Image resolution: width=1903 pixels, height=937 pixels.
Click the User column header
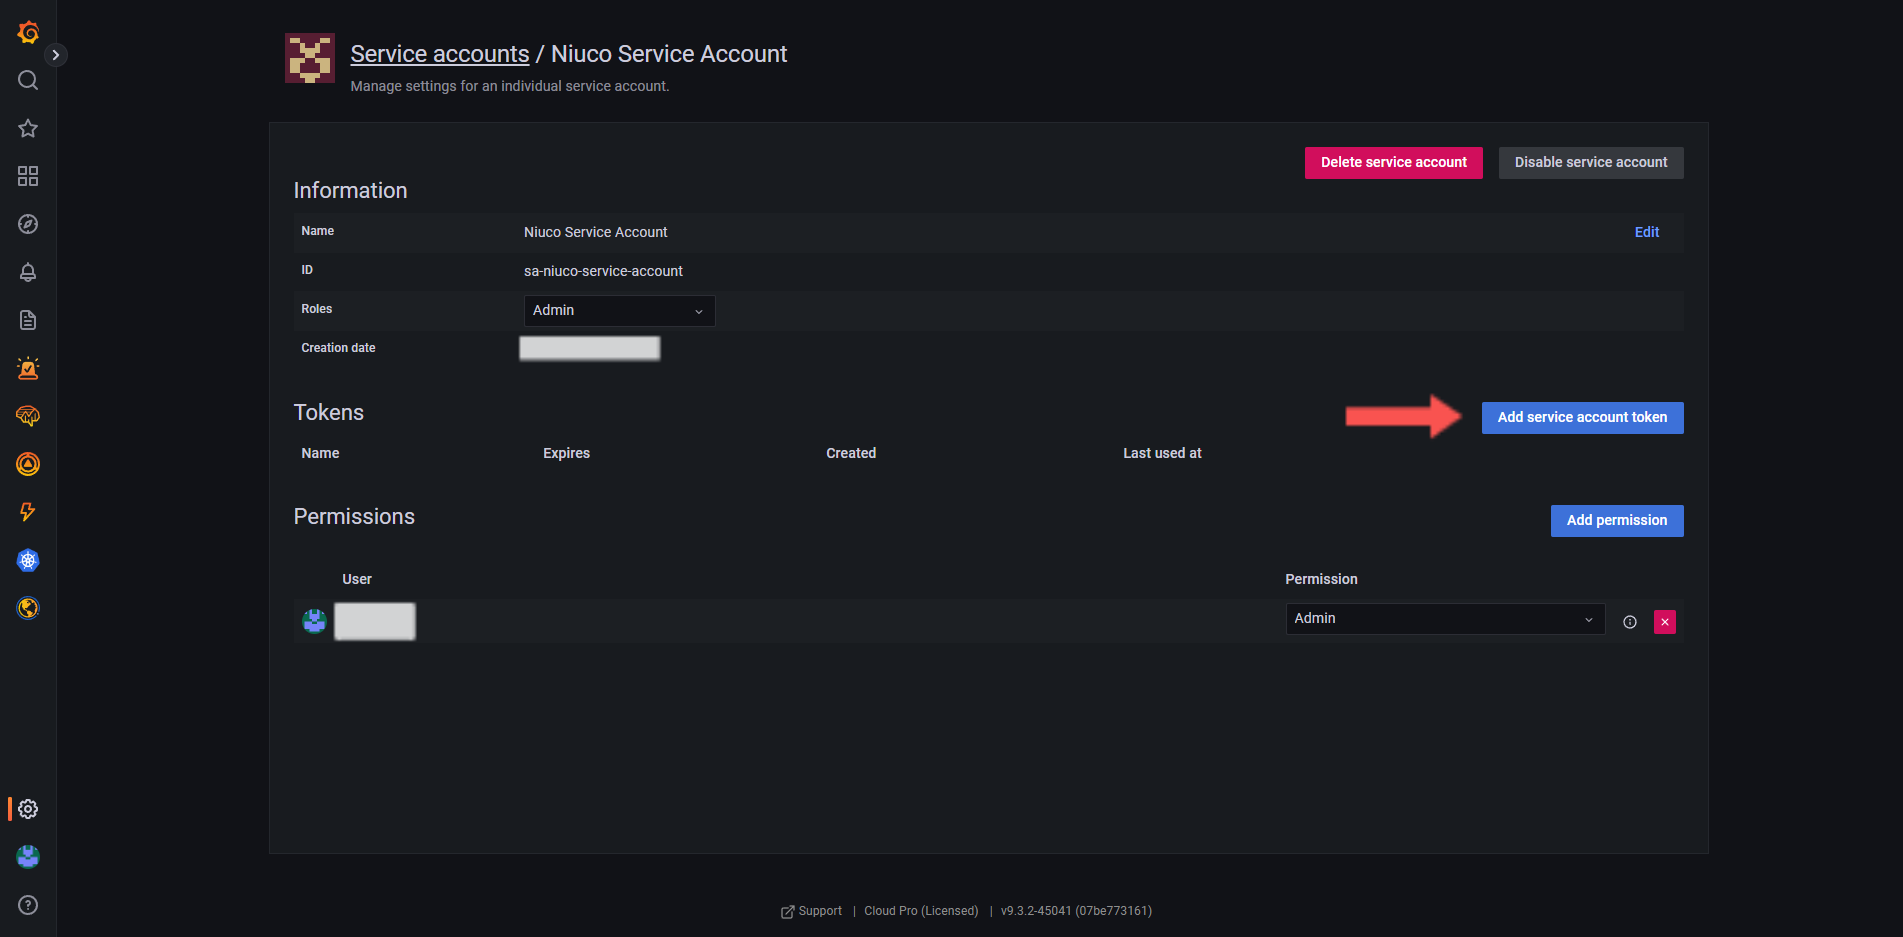357,579
